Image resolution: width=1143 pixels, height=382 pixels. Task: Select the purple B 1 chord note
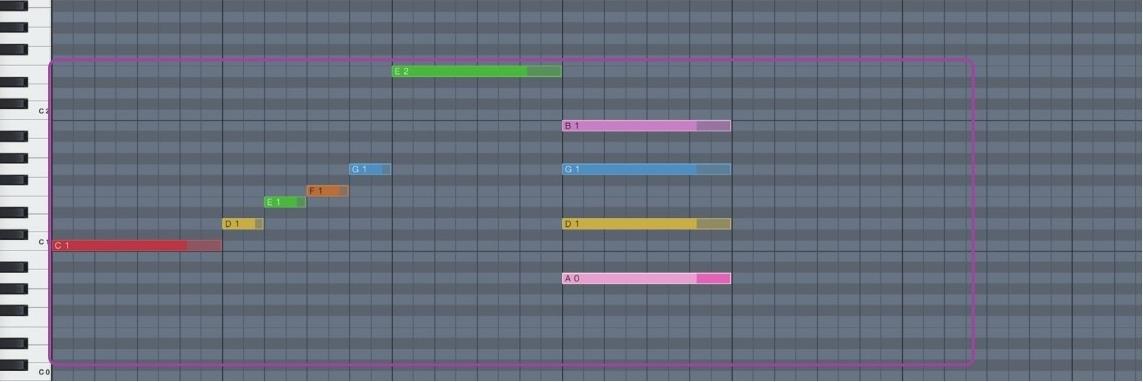tap(647, 126)
